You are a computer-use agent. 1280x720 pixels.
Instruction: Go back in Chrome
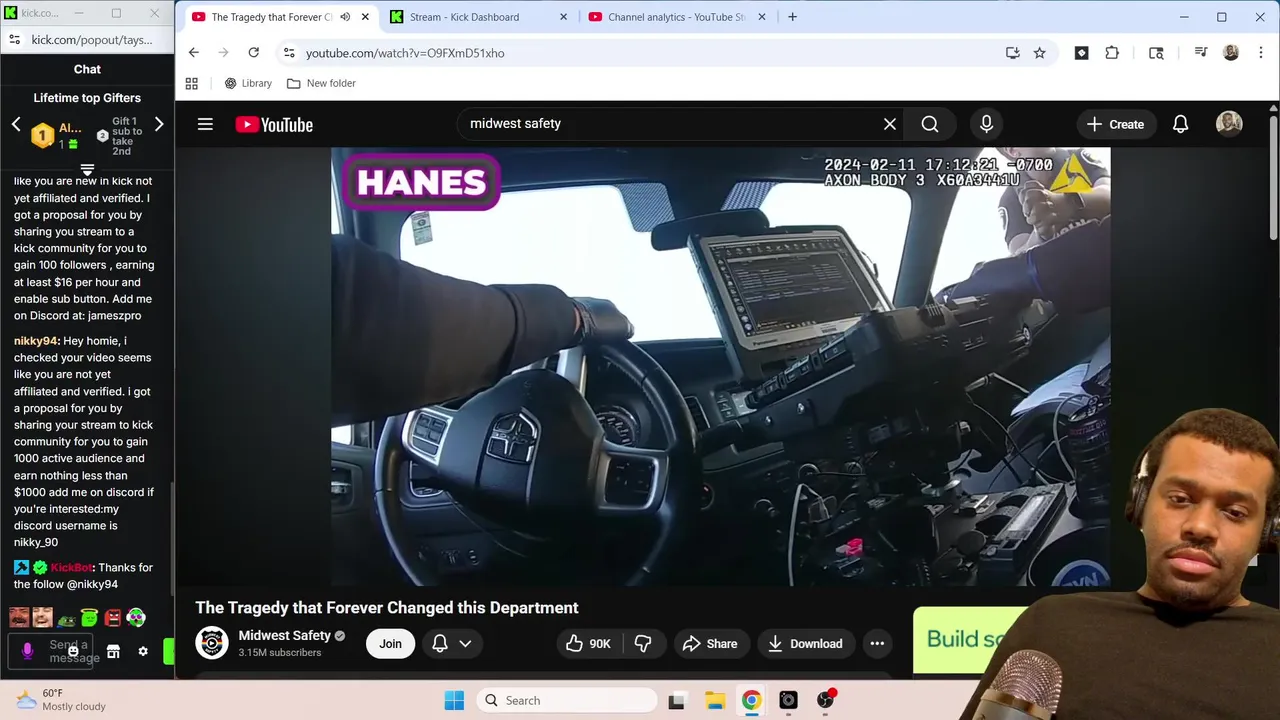click(194, 53)
